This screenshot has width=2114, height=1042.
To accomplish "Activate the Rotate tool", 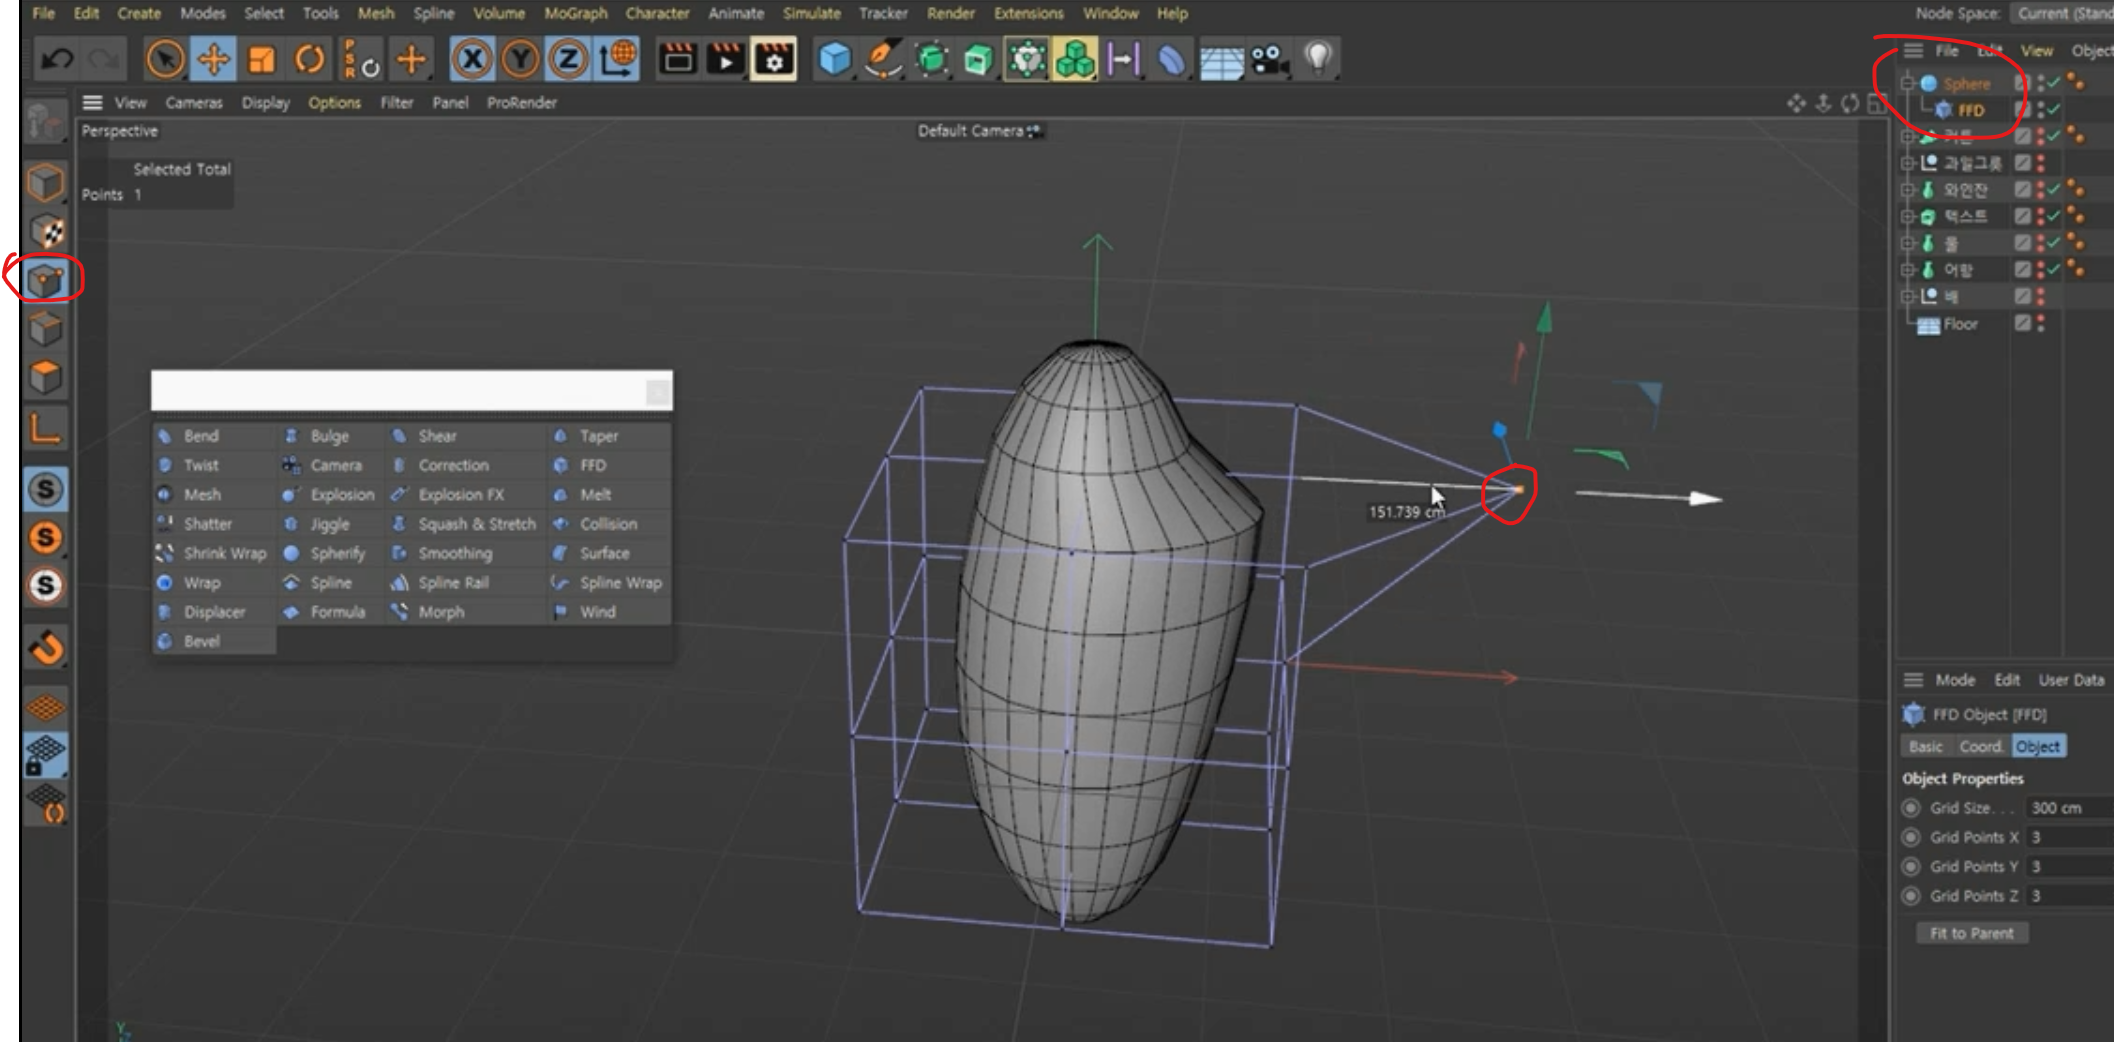I will click(309, 60).
